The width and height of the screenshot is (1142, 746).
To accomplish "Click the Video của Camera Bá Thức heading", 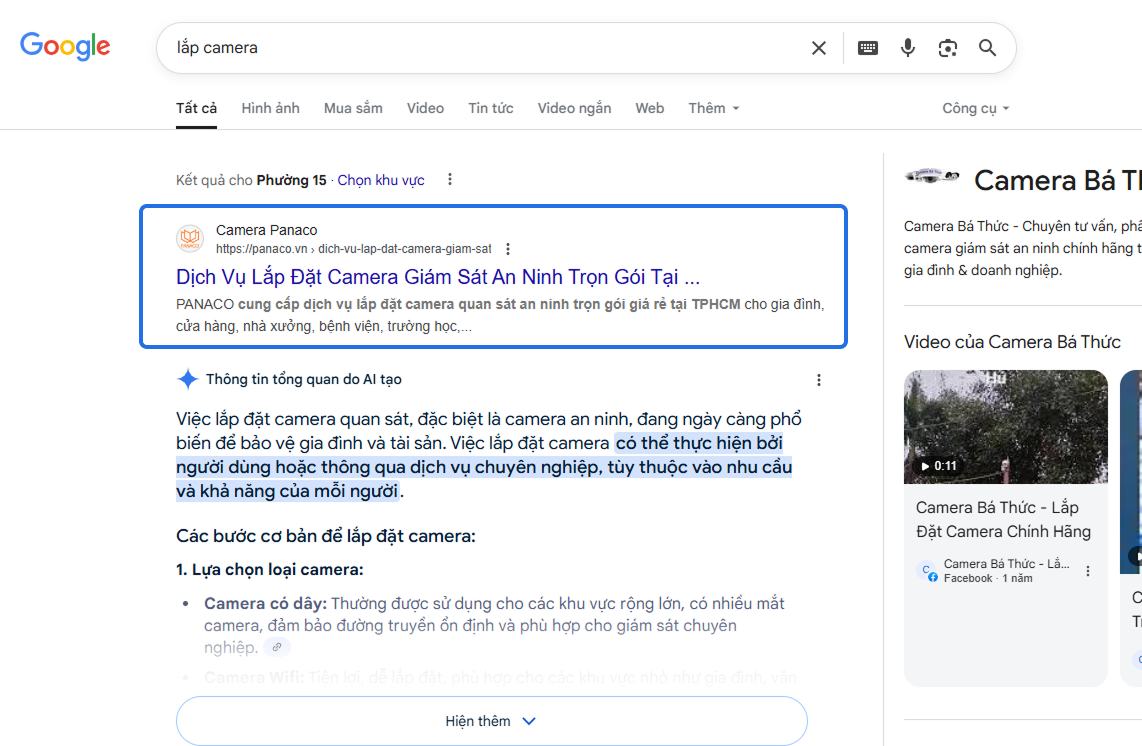I will coord(1012,342).
